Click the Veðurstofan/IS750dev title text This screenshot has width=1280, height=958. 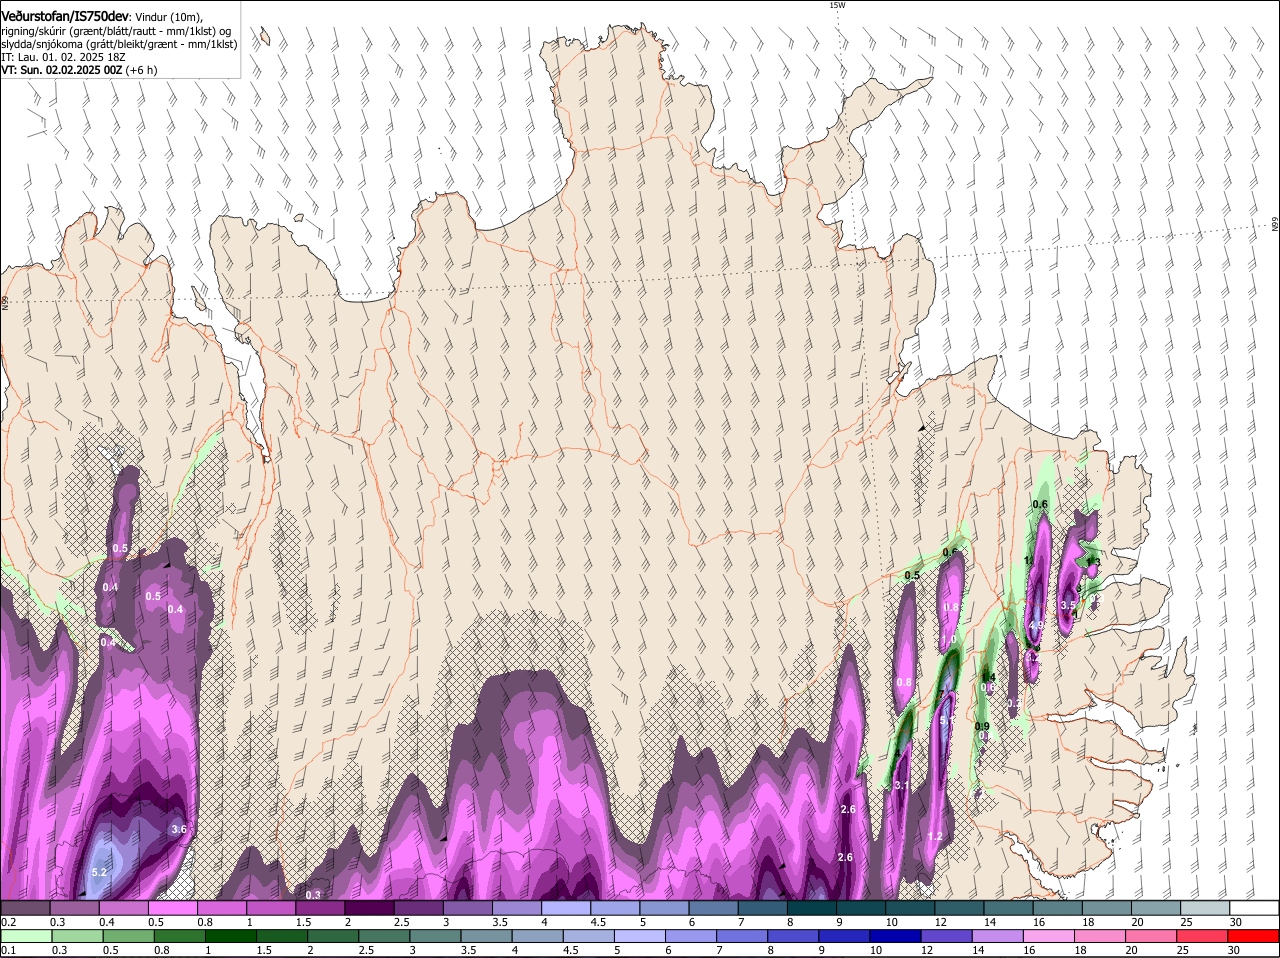[65, 15]
